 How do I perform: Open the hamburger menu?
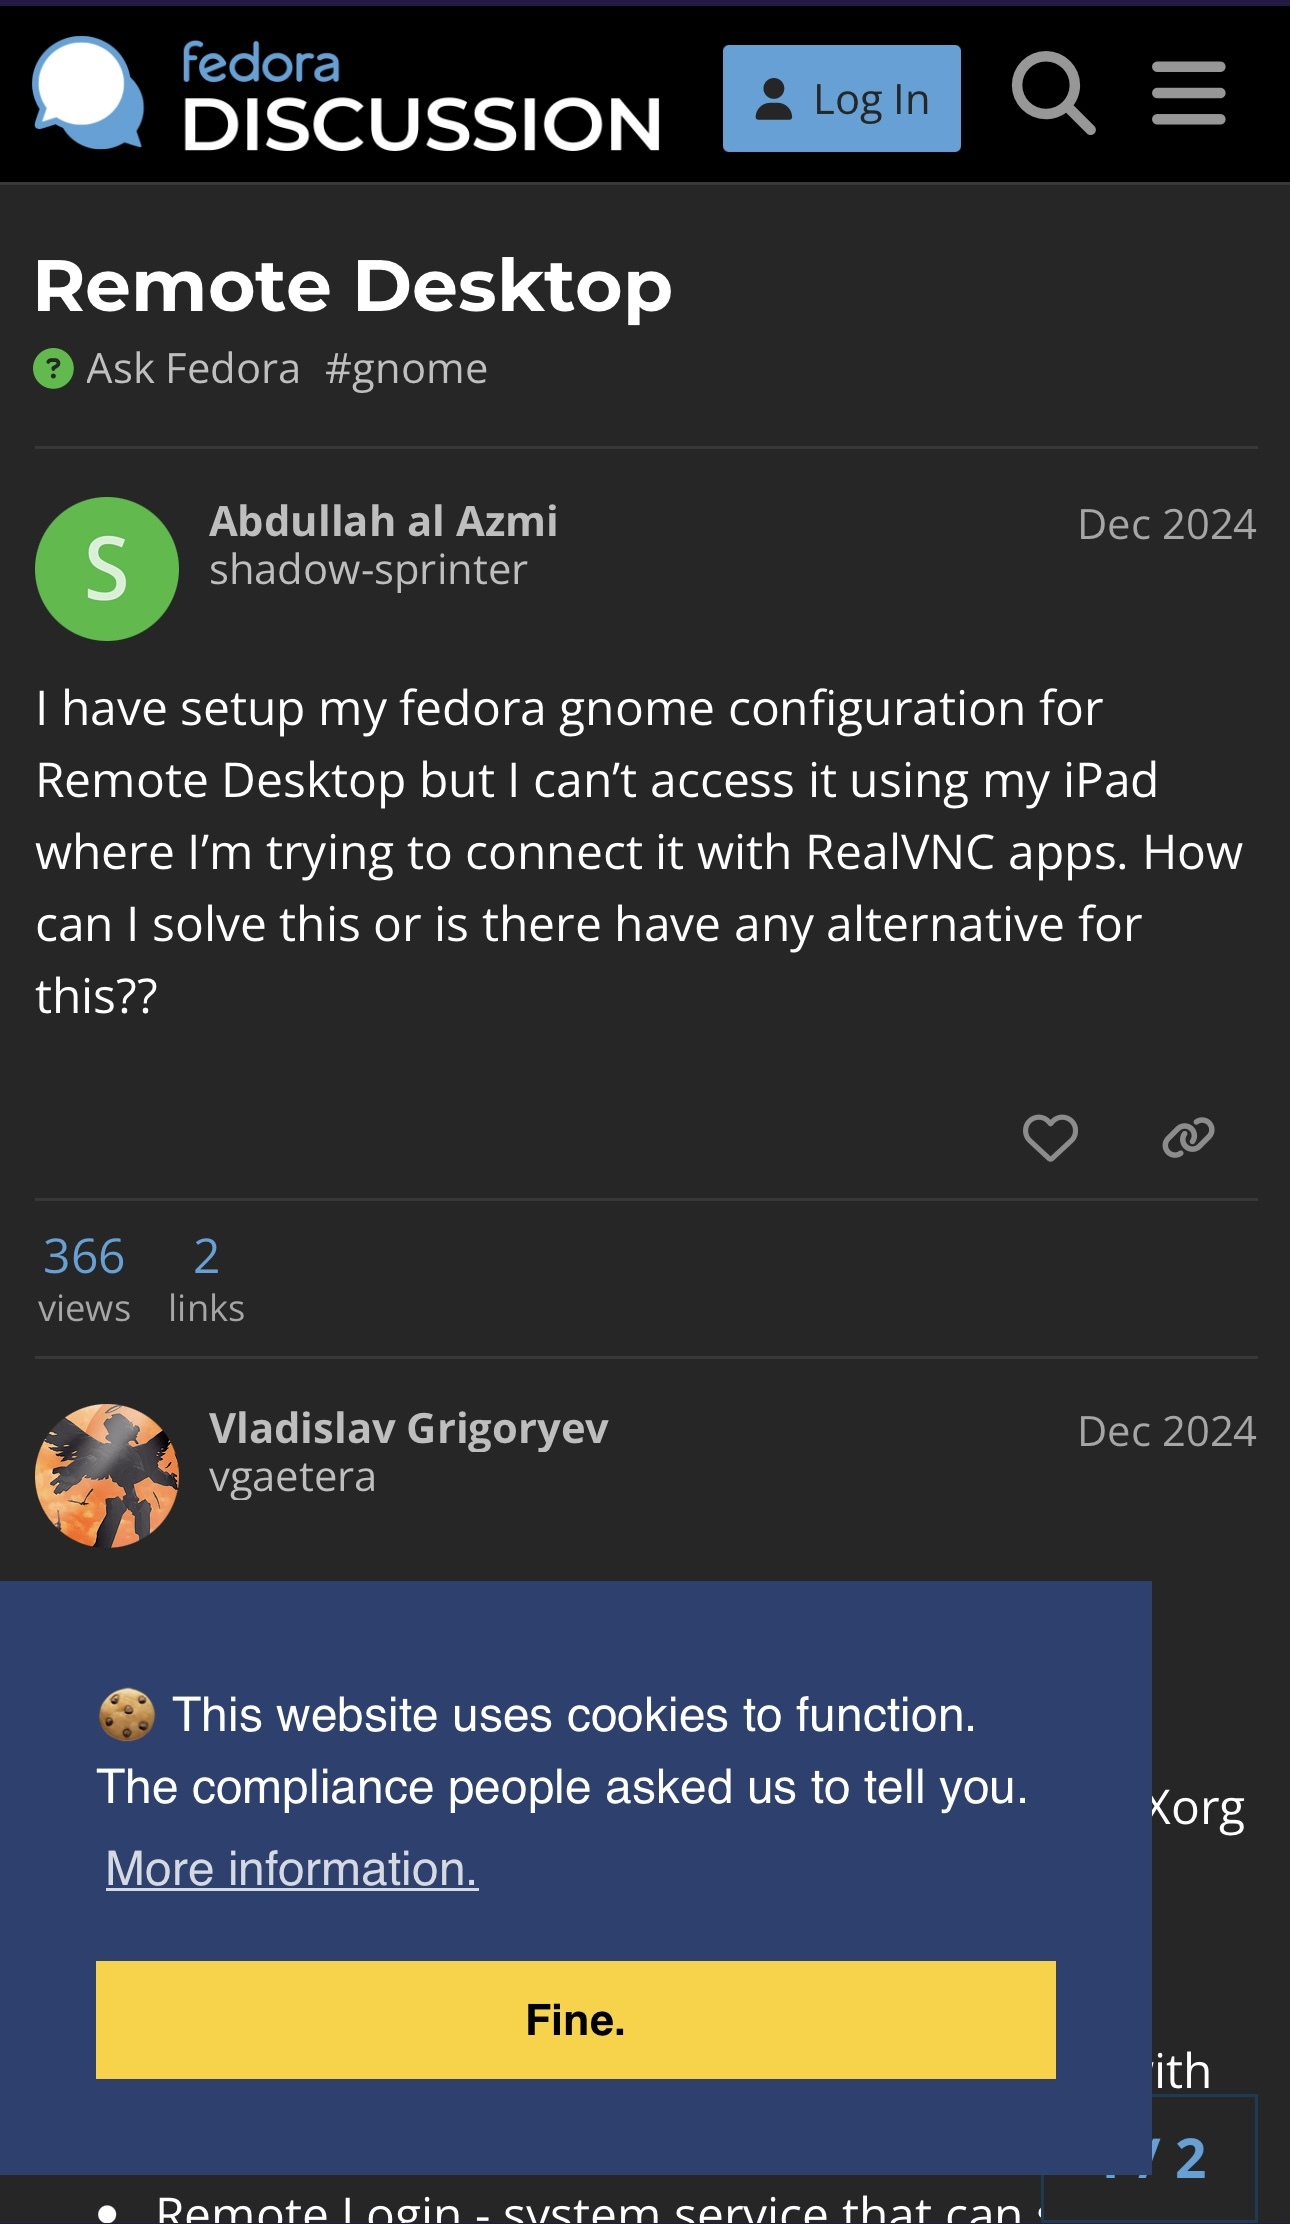1188,94
